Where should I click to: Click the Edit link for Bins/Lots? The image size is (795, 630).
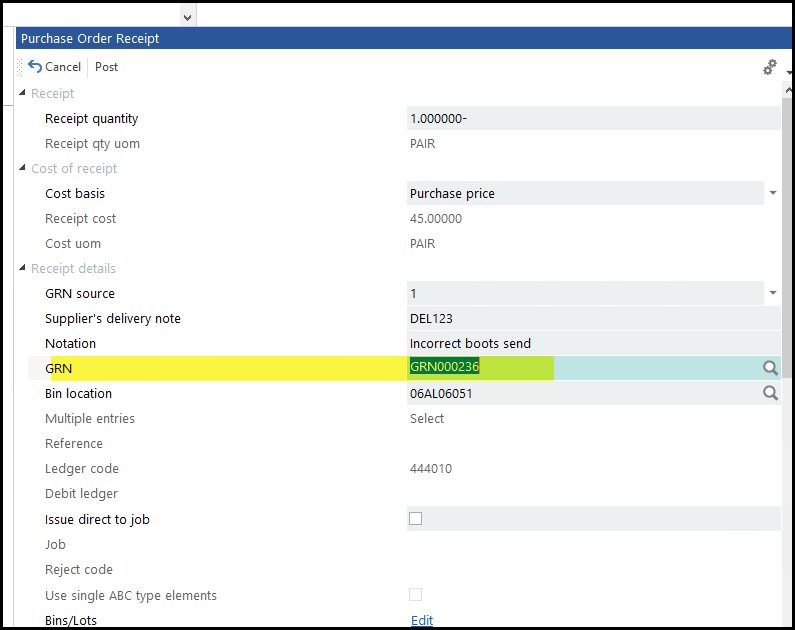(422, 620)
